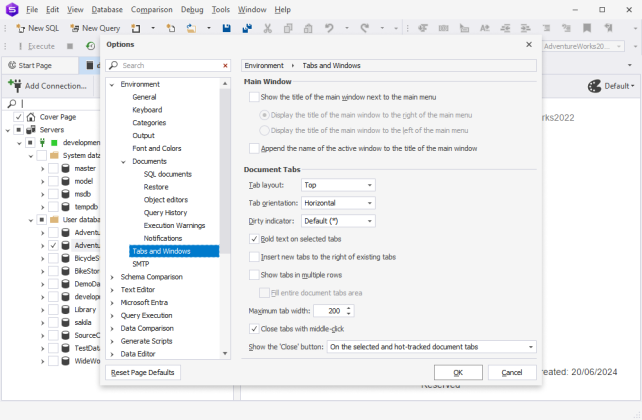Enable 'Show the title of the main window' checkbox
The image size is (642, 420).
254,97
